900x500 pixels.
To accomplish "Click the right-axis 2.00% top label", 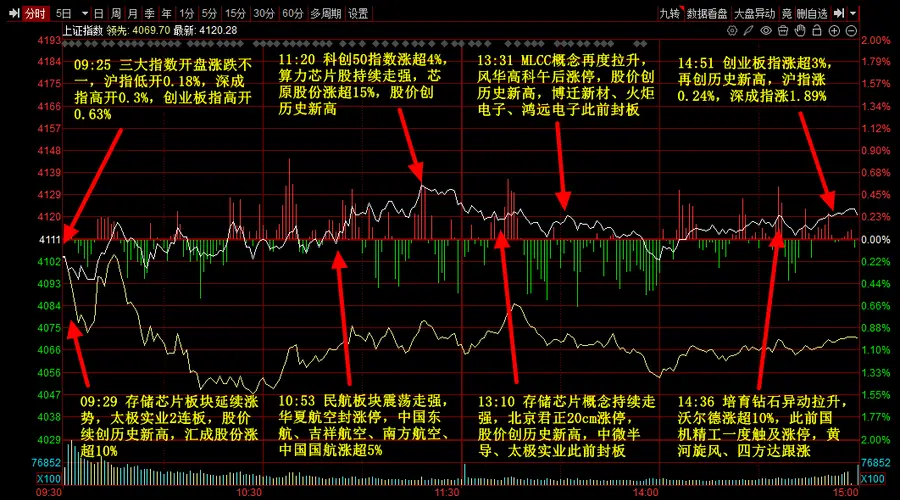I will pos(876,40).
